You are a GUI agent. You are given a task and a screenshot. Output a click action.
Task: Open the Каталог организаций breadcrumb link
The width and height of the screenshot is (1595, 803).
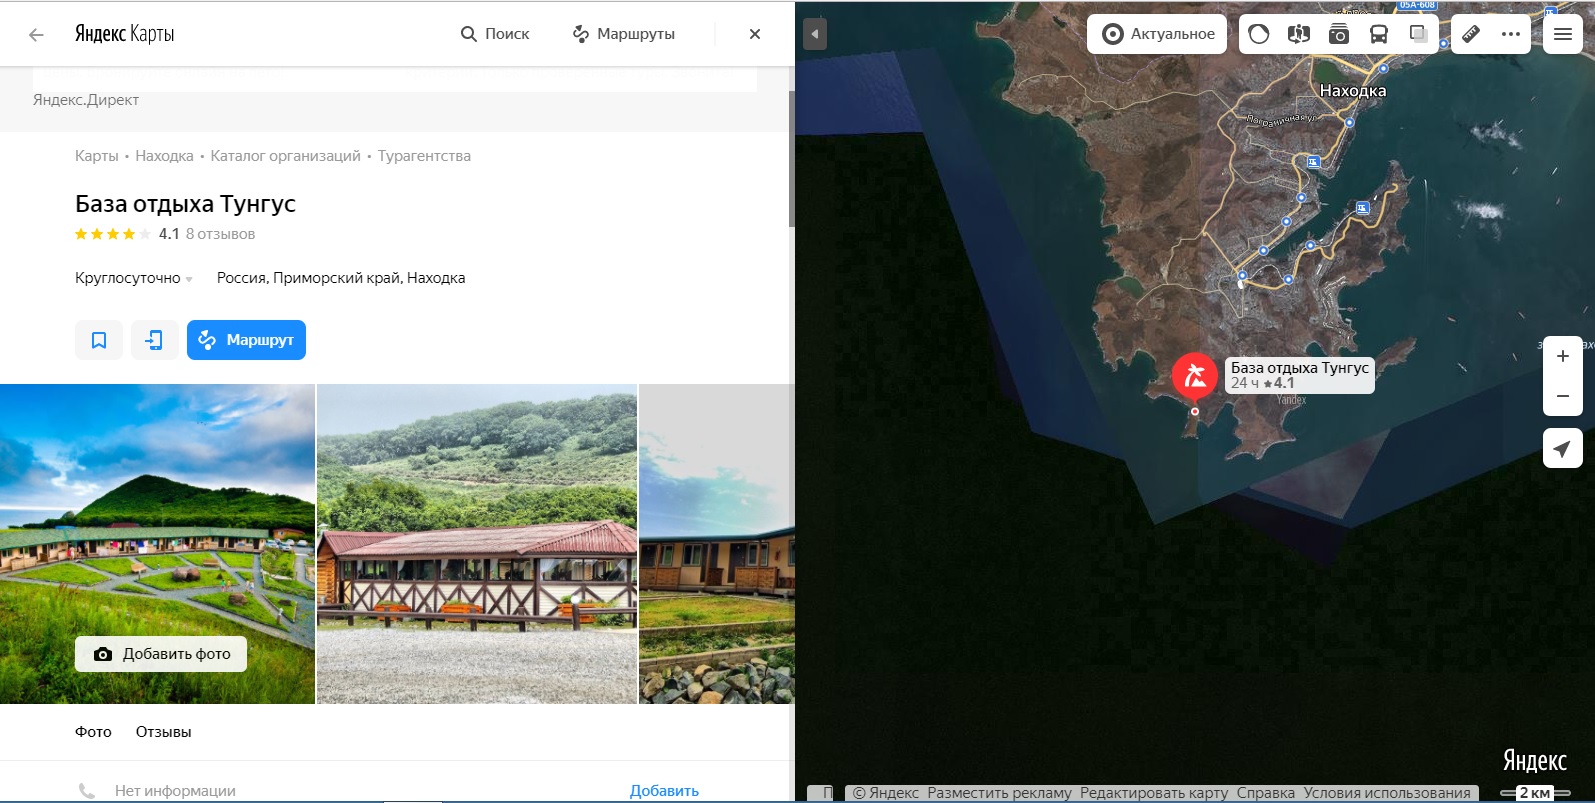pos(285,156)
